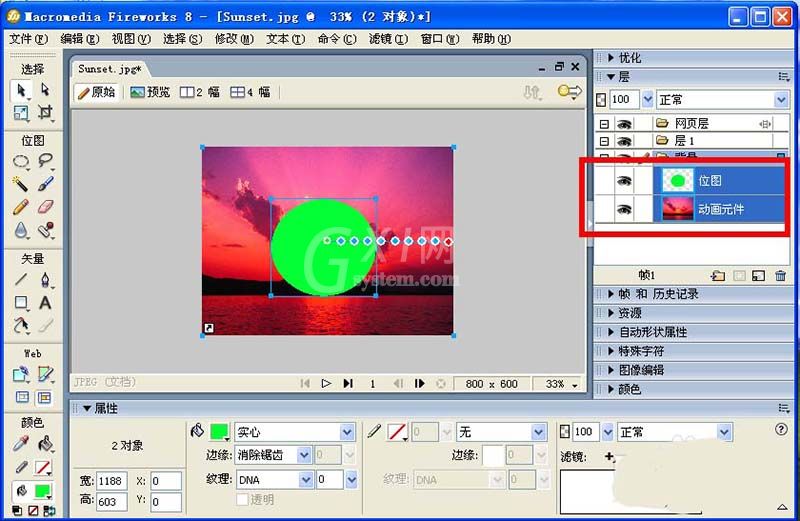Open the properties fill color swatch

pyautogui.click(x=219, y=432)
